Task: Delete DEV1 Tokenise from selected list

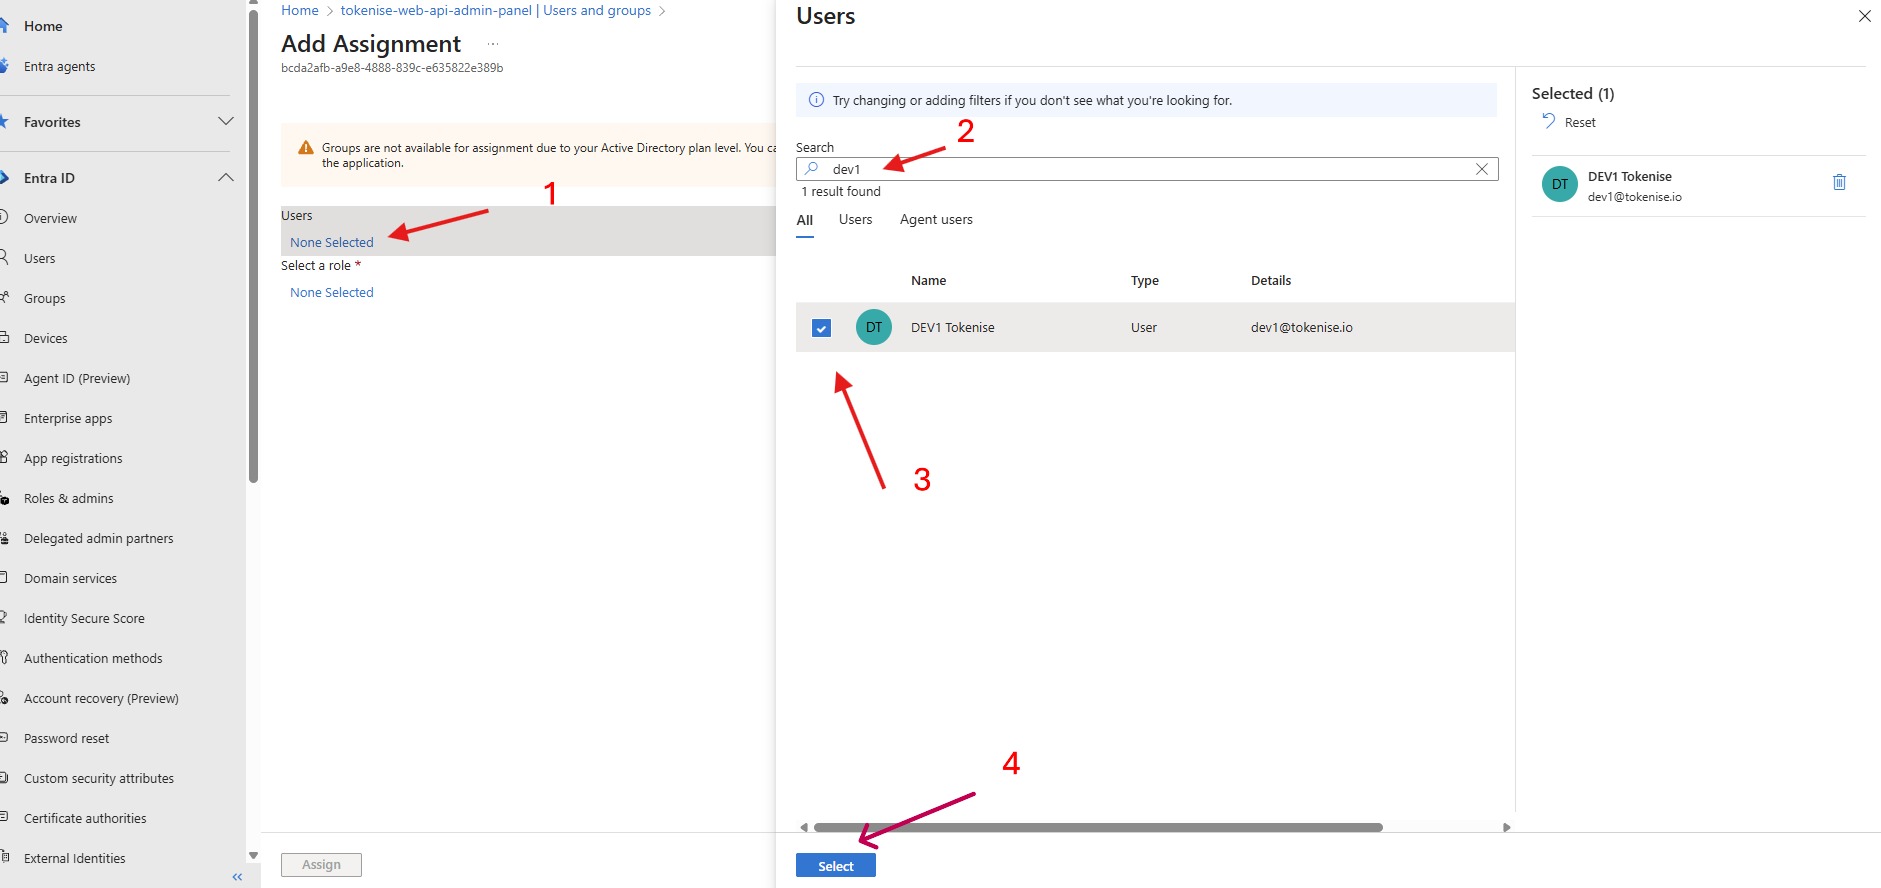Action: tap(1838, 182)
